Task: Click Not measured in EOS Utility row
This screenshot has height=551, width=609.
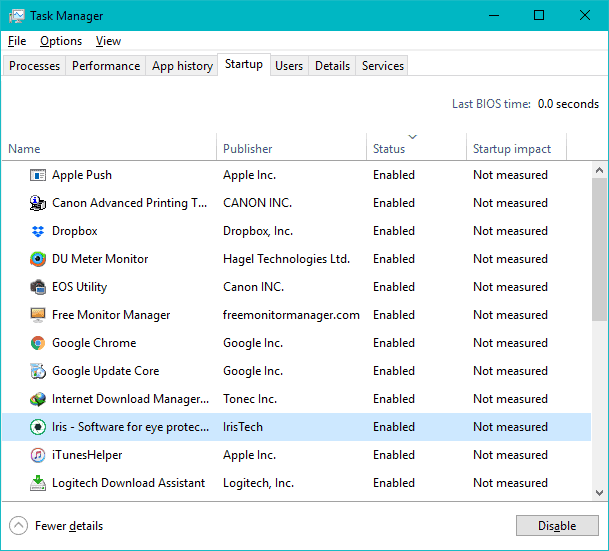Action: tap(510, 287)
